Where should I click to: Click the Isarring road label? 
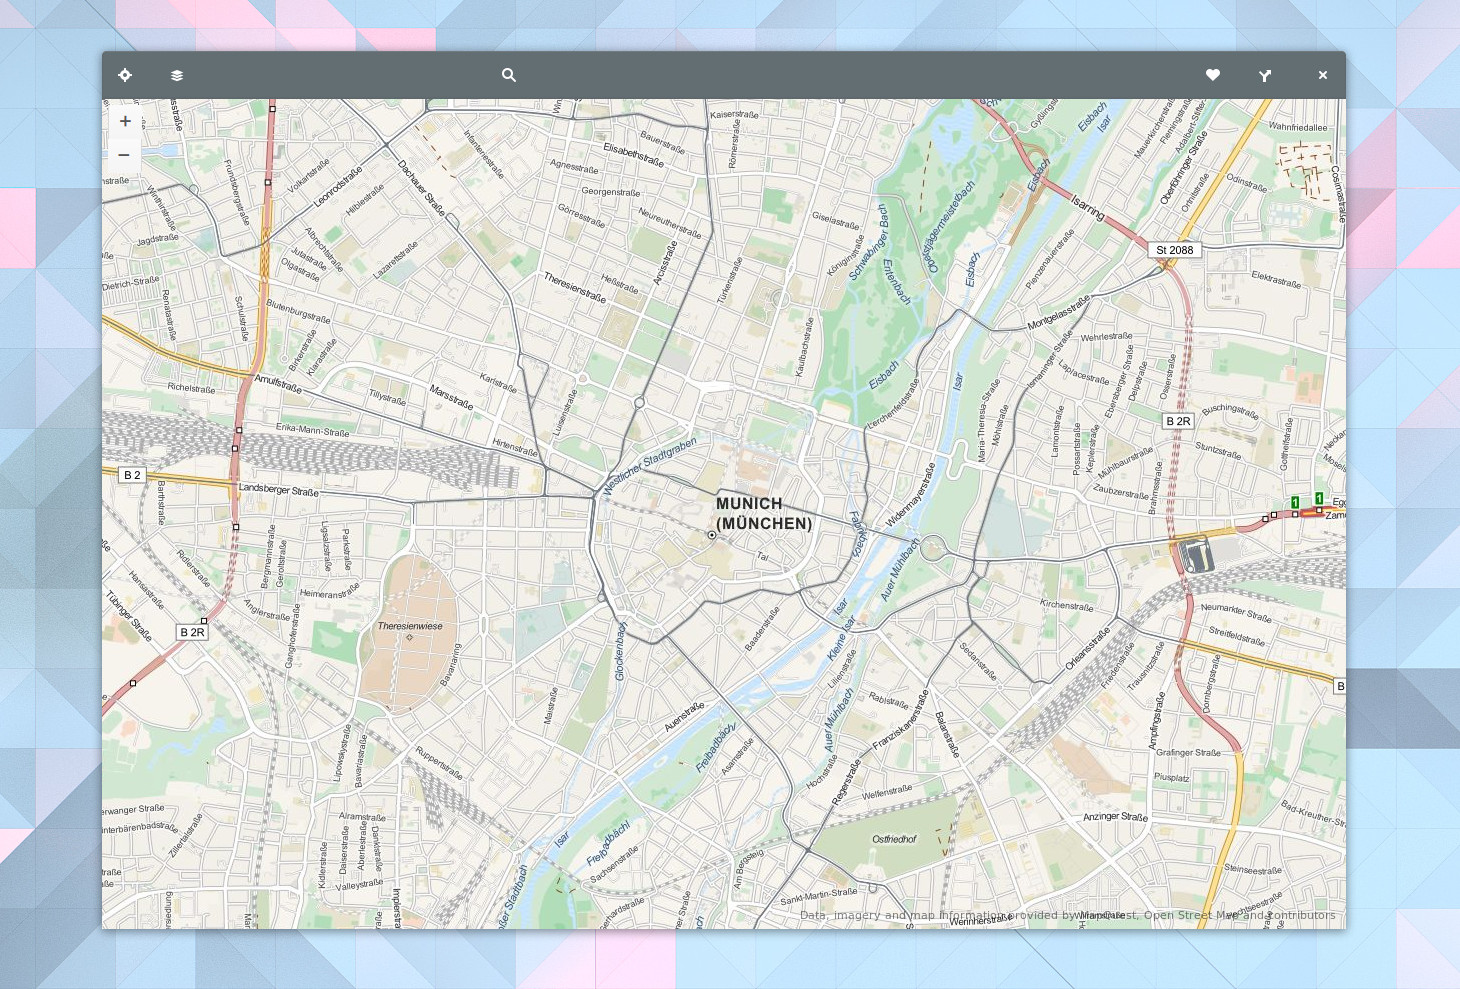coord(1088,208)
